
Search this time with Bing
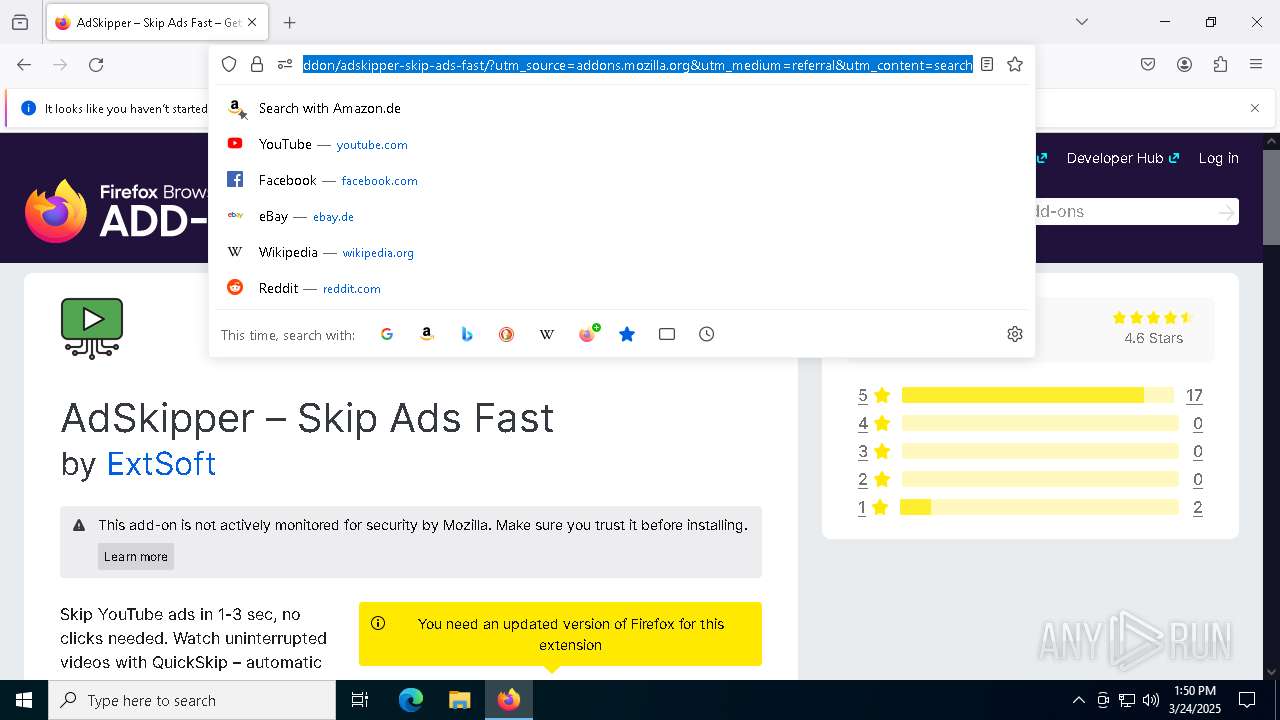pyautogui.click(x=467, y=334)
